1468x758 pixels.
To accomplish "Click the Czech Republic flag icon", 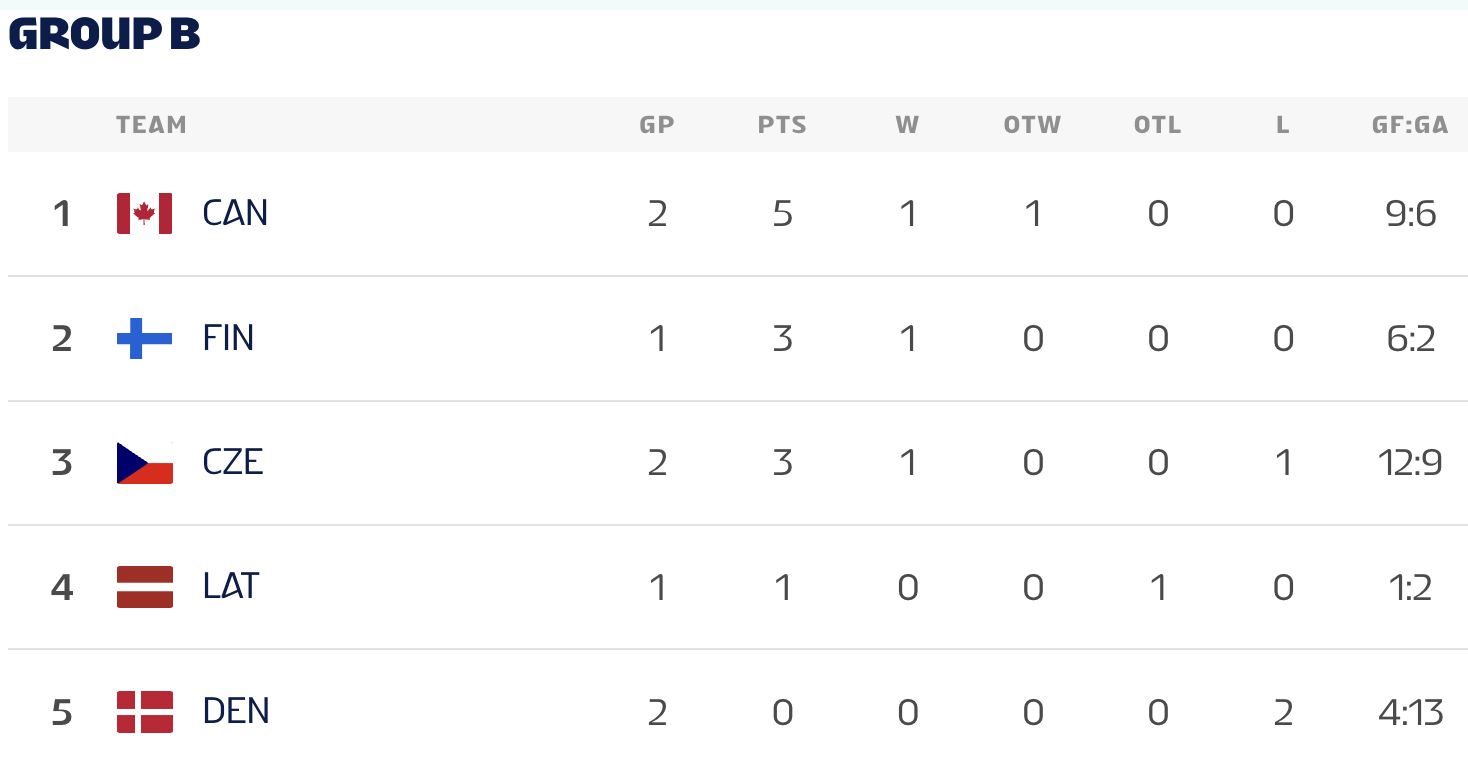I will pyautogui.click(x=145, y=462).
